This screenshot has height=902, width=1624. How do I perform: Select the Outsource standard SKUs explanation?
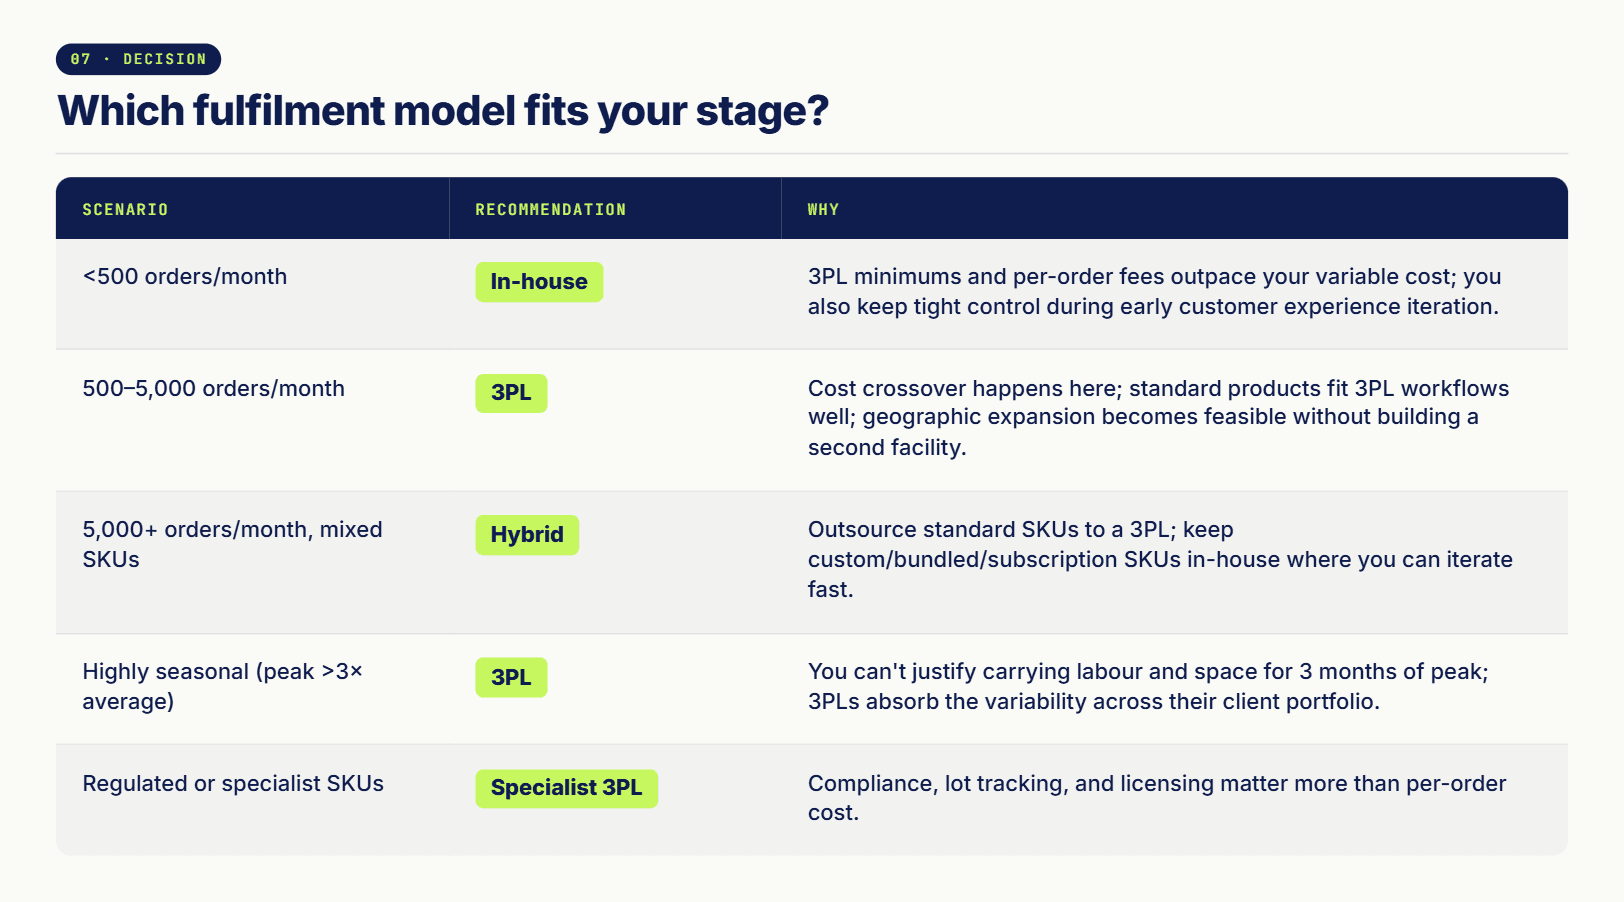(1160, 560)
